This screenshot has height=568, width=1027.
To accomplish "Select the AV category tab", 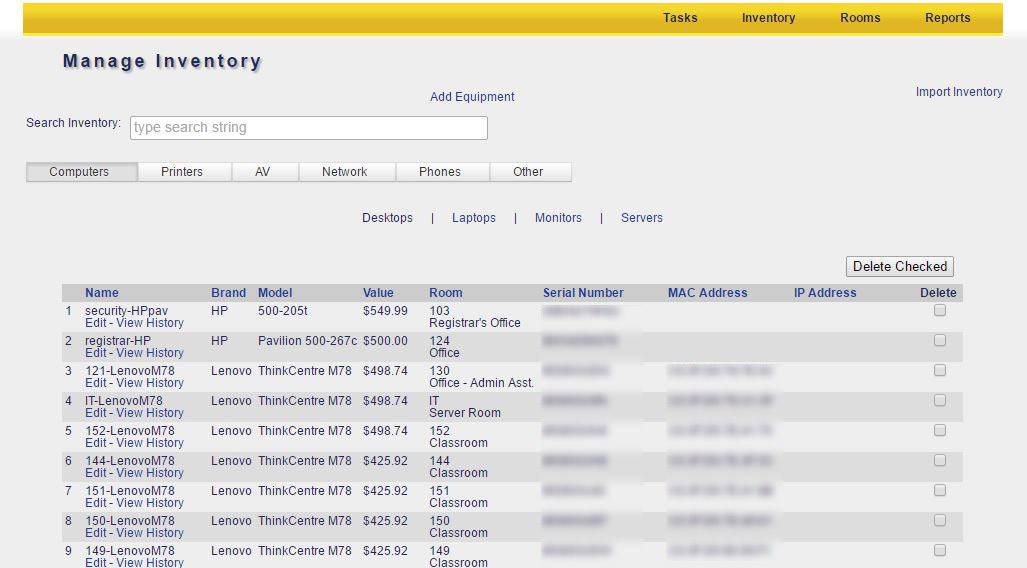I will point(262,172).
